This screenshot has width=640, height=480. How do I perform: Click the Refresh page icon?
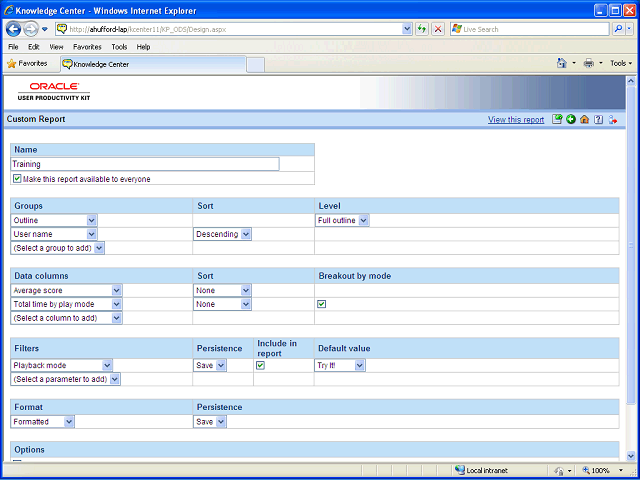(x=422, y=29)
